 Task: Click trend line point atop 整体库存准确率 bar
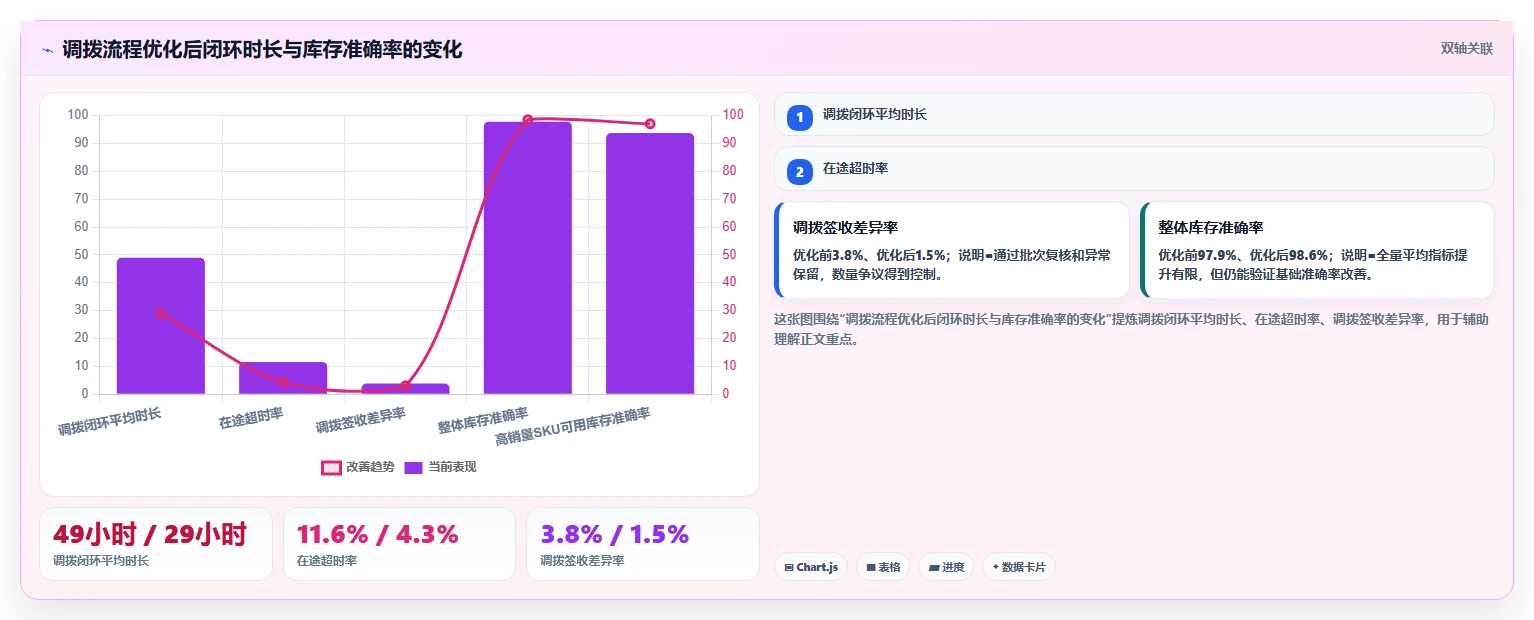coord(528,120)
